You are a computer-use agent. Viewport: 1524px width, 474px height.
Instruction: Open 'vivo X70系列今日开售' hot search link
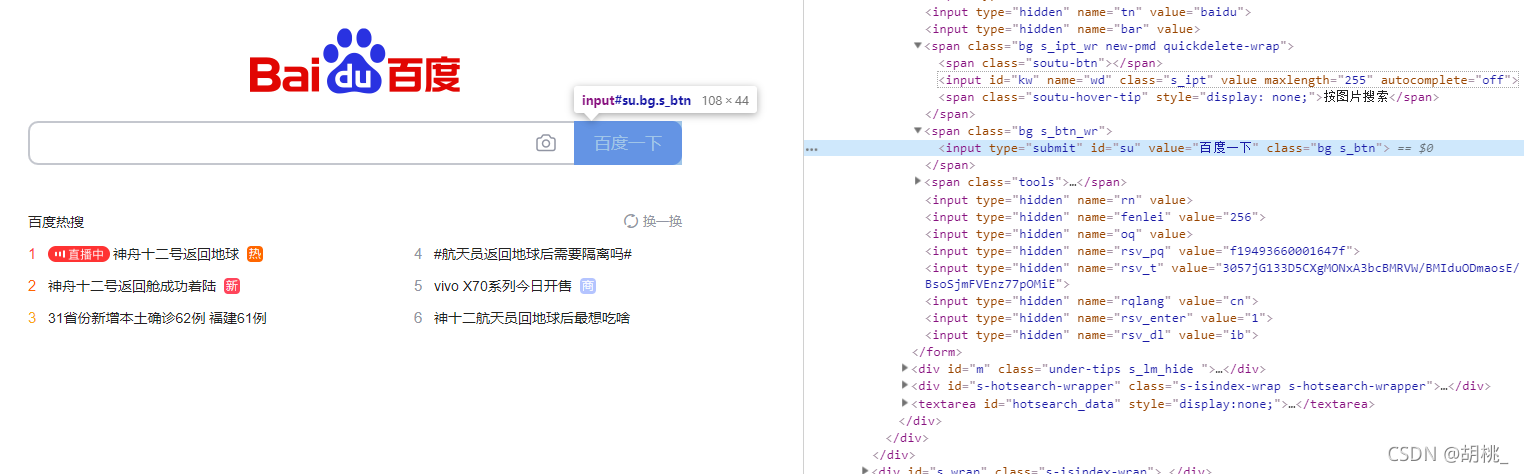[503, 286]
